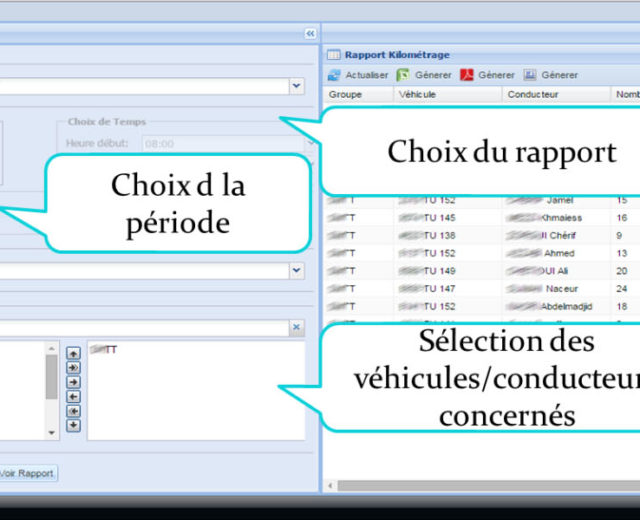
Task: Click the remove-selected left arrow button
Action: pyautogui.click(x=74, y=396)
